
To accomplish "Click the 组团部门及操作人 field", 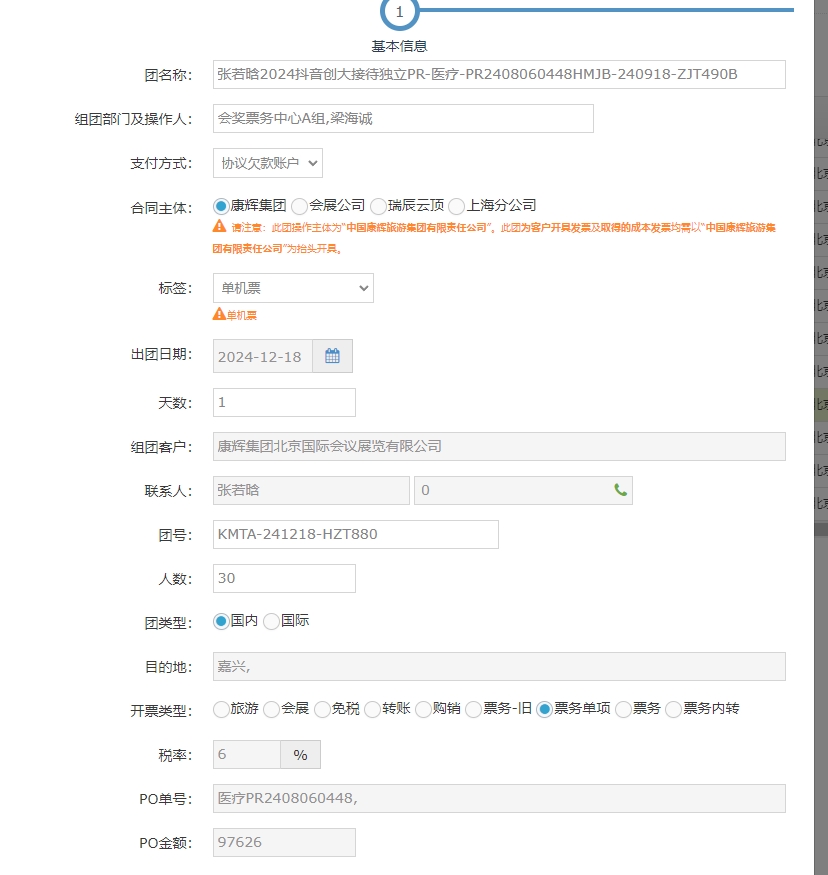I will [x=403, y=118].
